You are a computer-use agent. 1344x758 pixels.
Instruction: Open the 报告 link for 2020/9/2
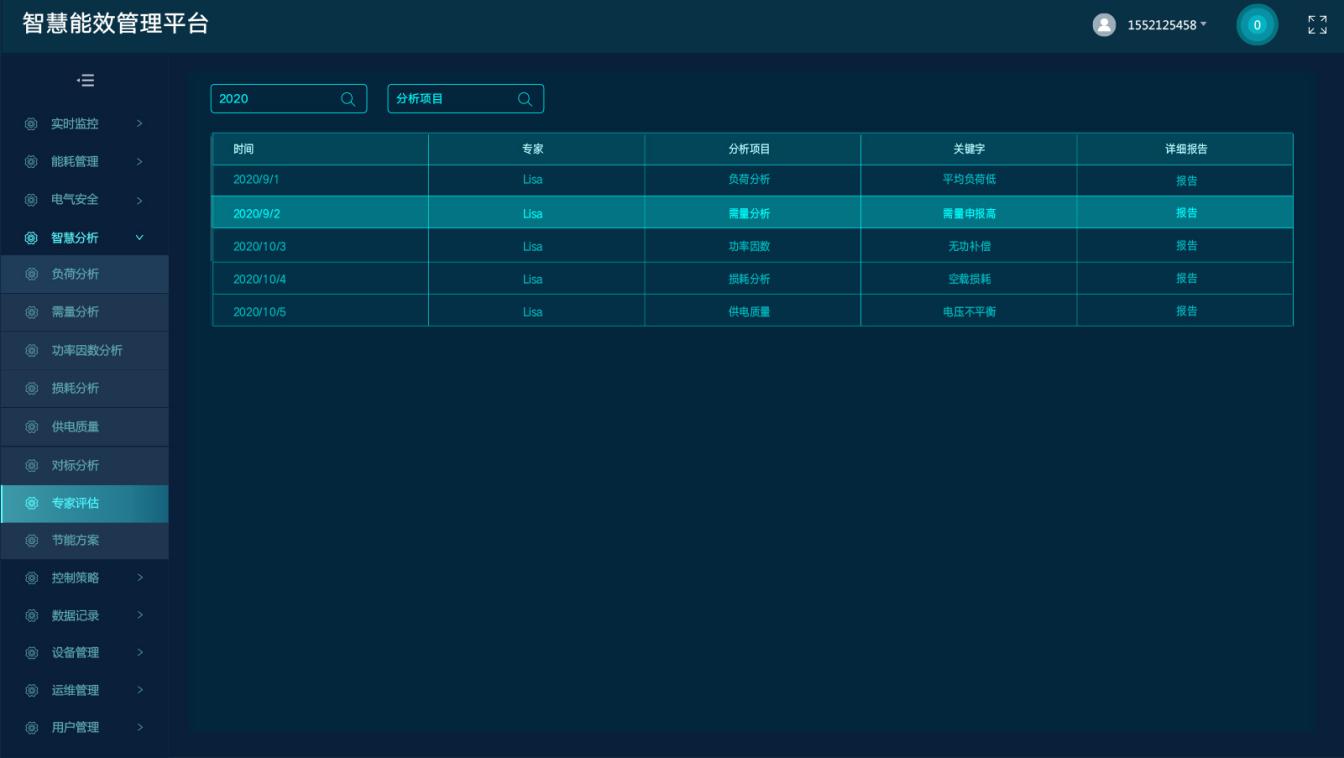(x=1186, y=213)
